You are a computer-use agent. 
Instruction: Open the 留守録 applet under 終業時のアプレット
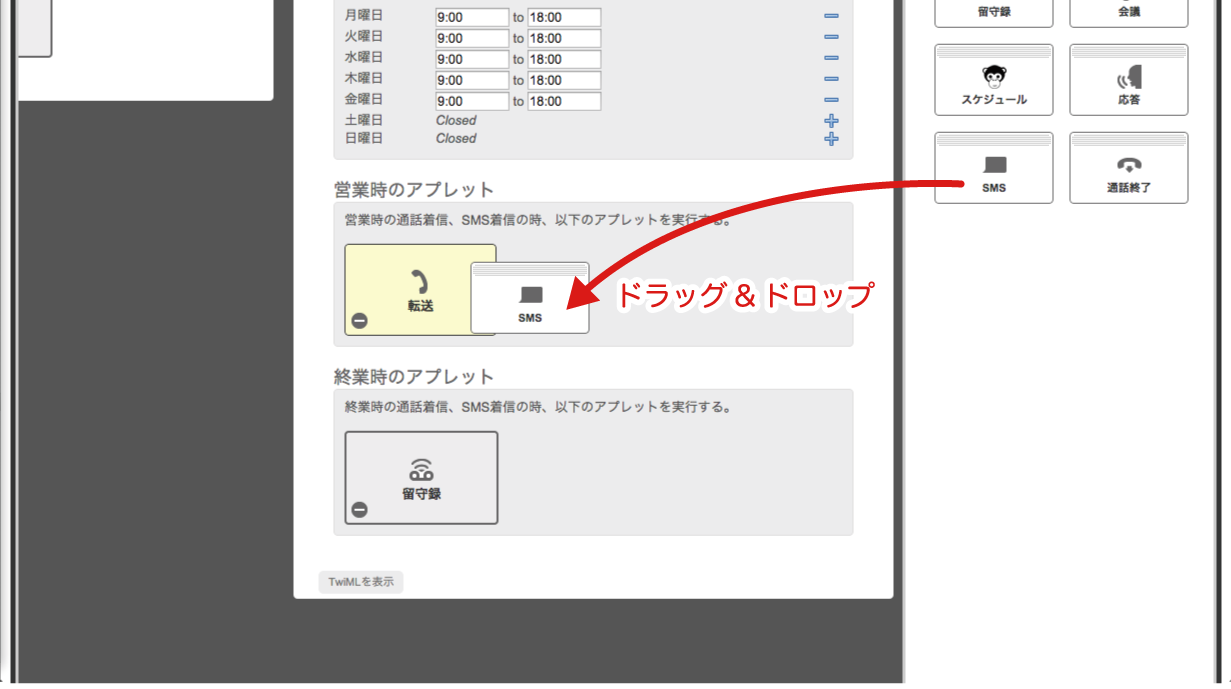point(421,478)
